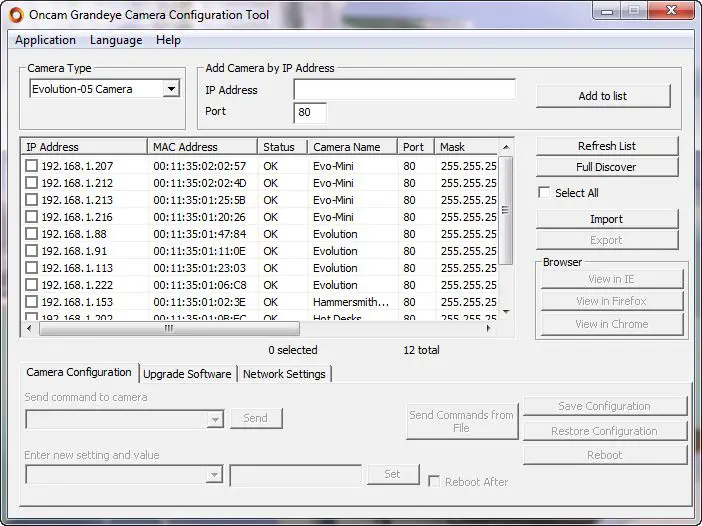Click the IP Address input field

pyautogui.click(x=404, y=90)
